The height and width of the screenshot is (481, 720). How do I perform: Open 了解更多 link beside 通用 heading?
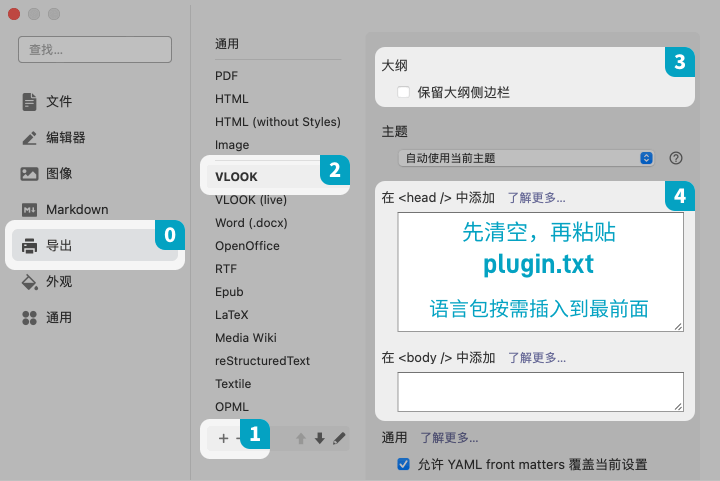450,437
